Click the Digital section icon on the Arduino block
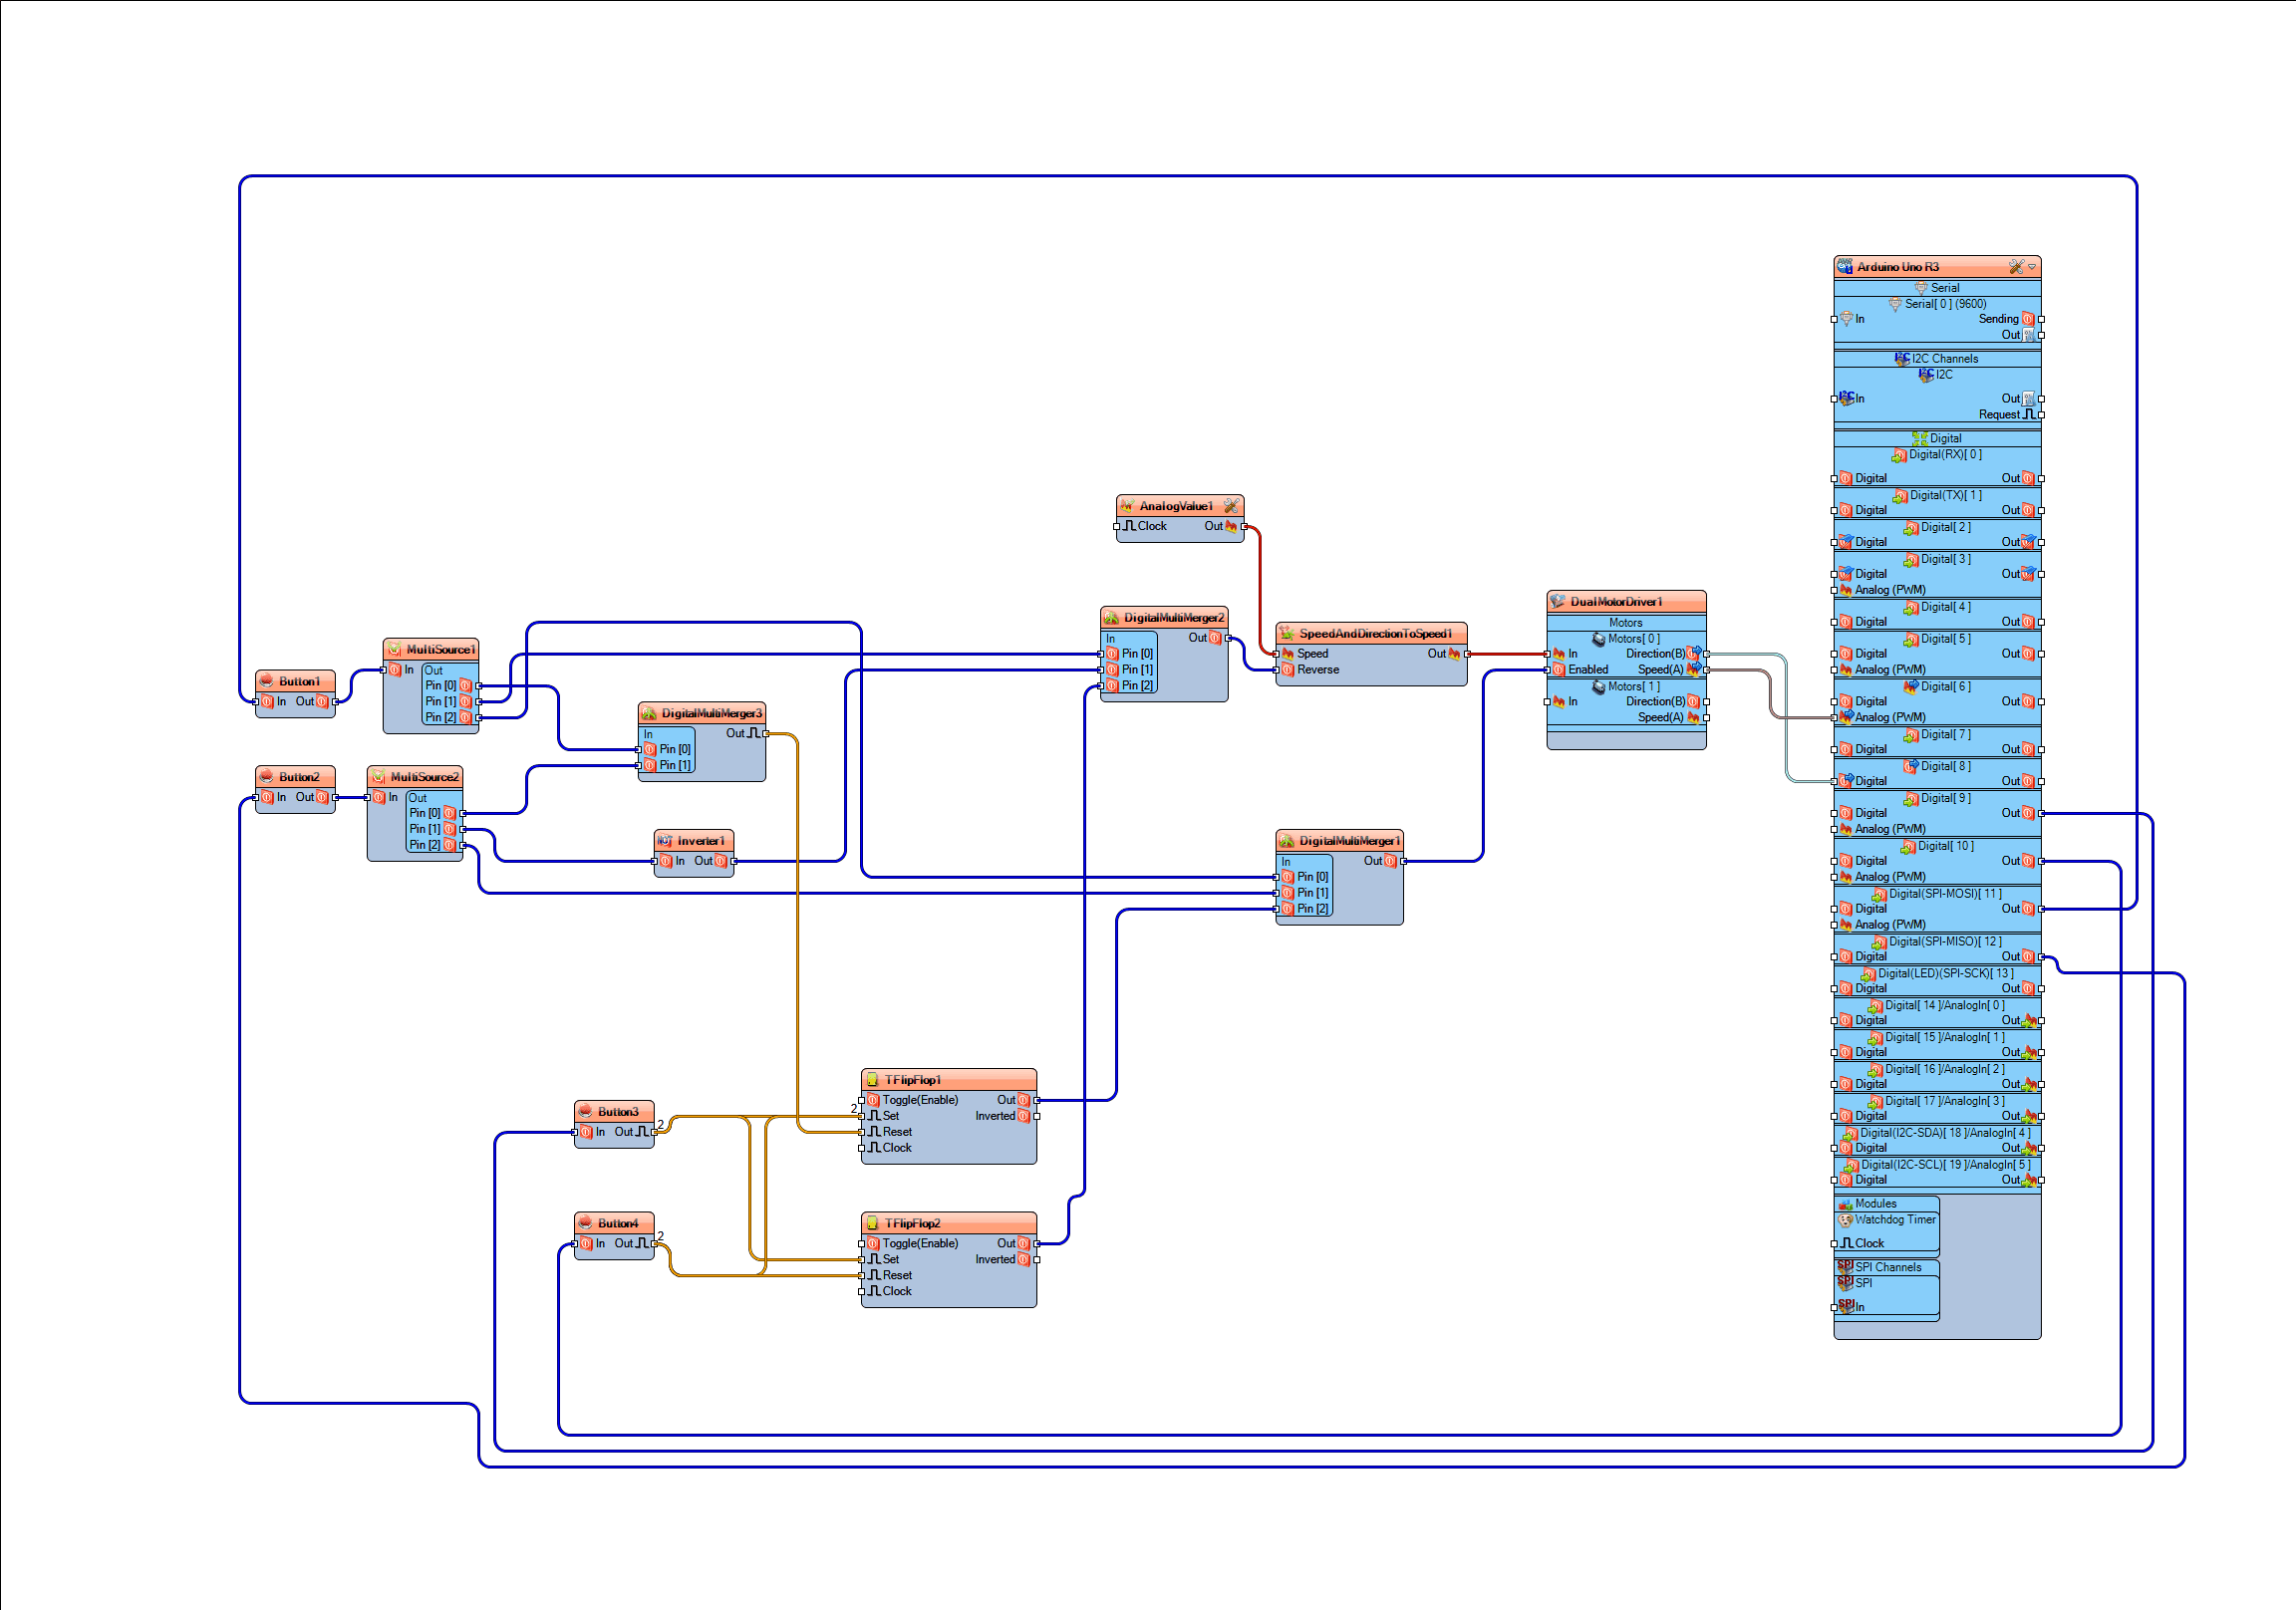Viewport: 2296px width, 1610px height. 1920,437
